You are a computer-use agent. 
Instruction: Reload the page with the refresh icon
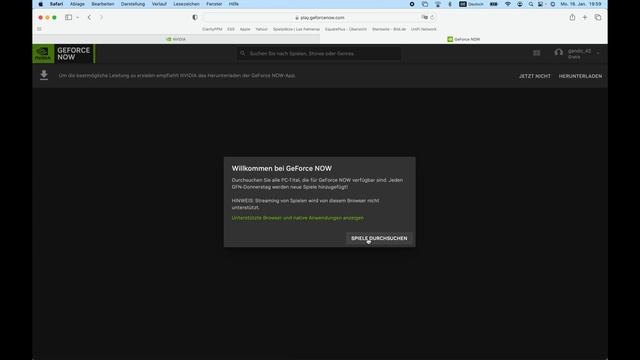point(432,18)
